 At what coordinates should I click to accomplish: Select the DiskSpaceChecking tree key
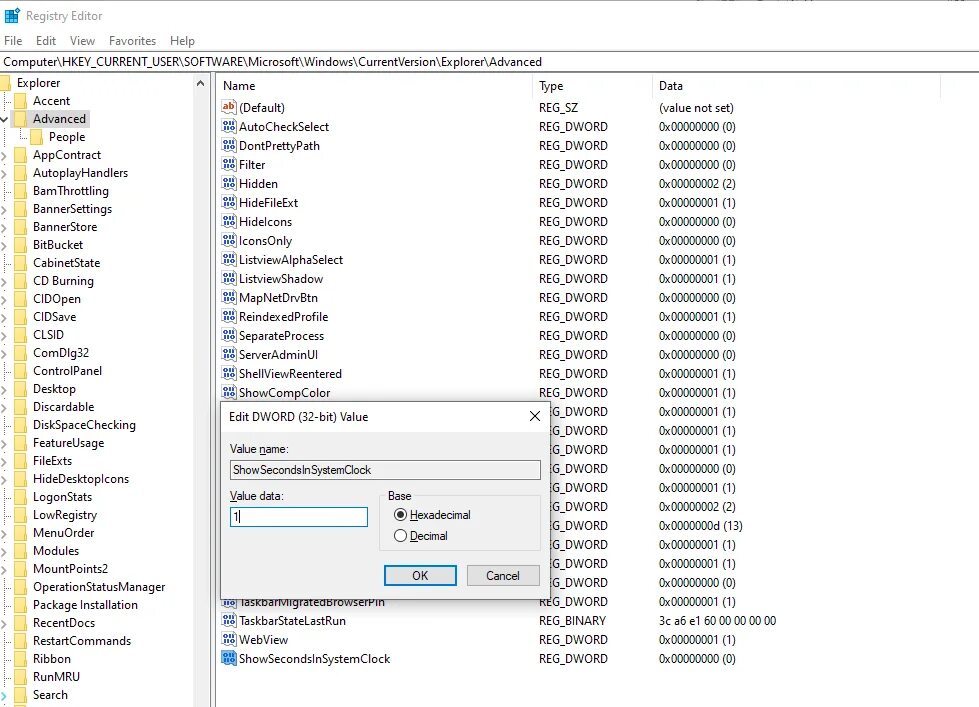tap(84, 425)
